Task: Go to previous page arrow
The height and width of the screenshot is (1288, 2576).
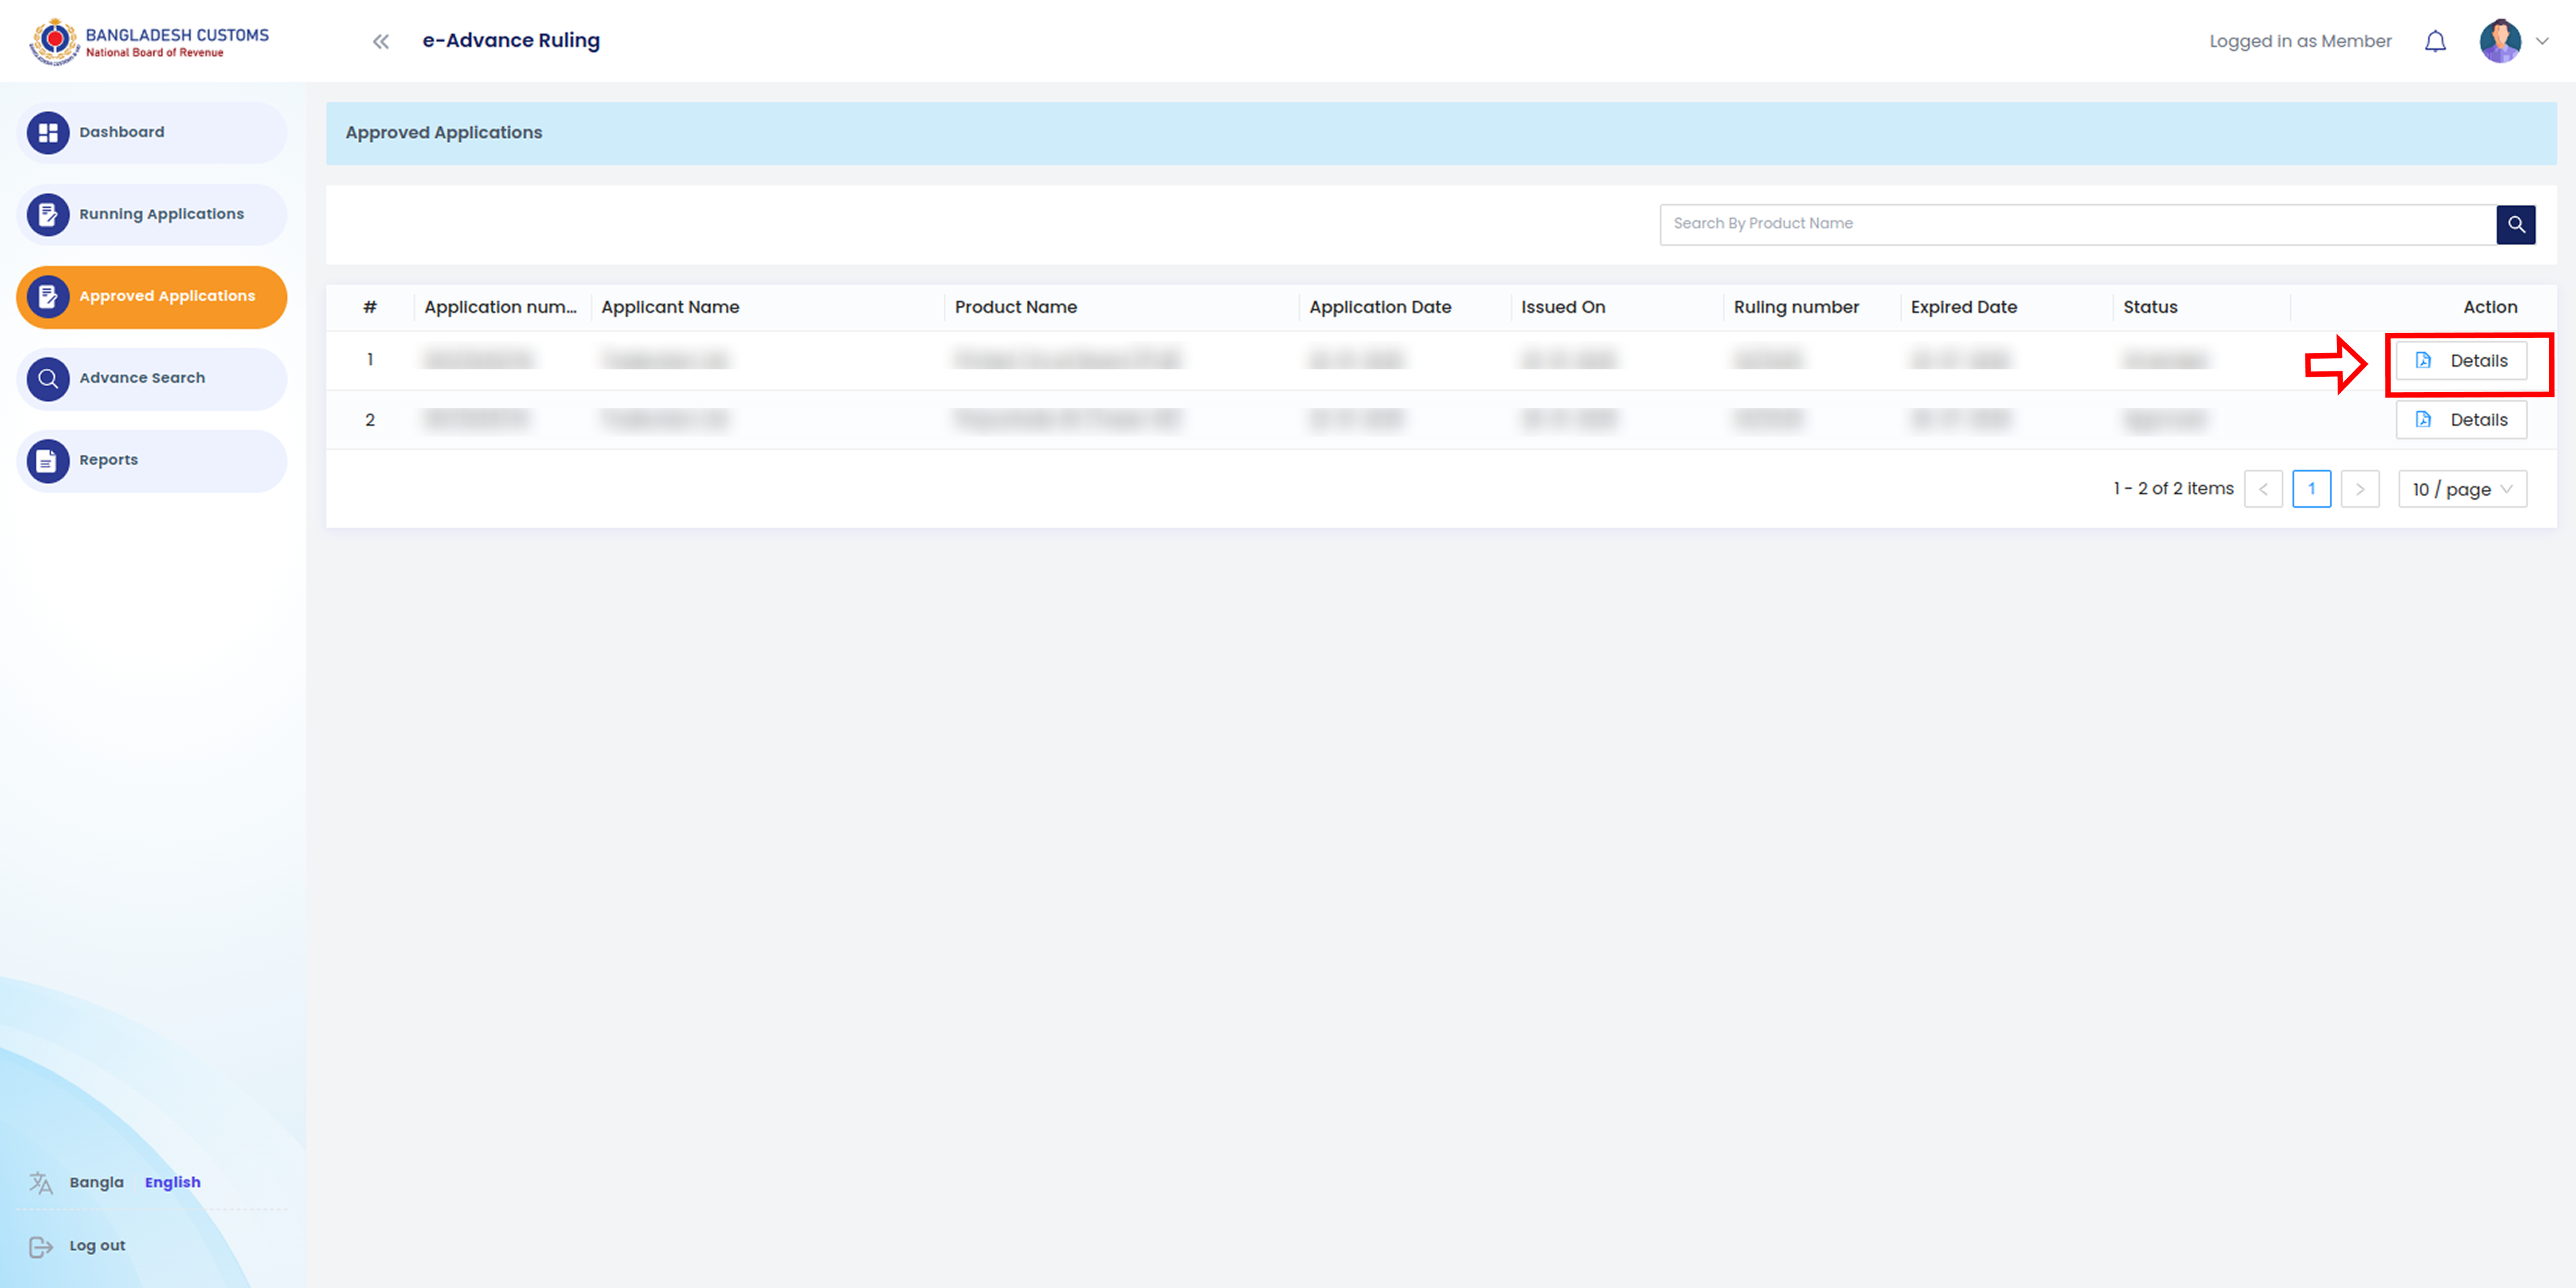Action: pos(2263,488)
